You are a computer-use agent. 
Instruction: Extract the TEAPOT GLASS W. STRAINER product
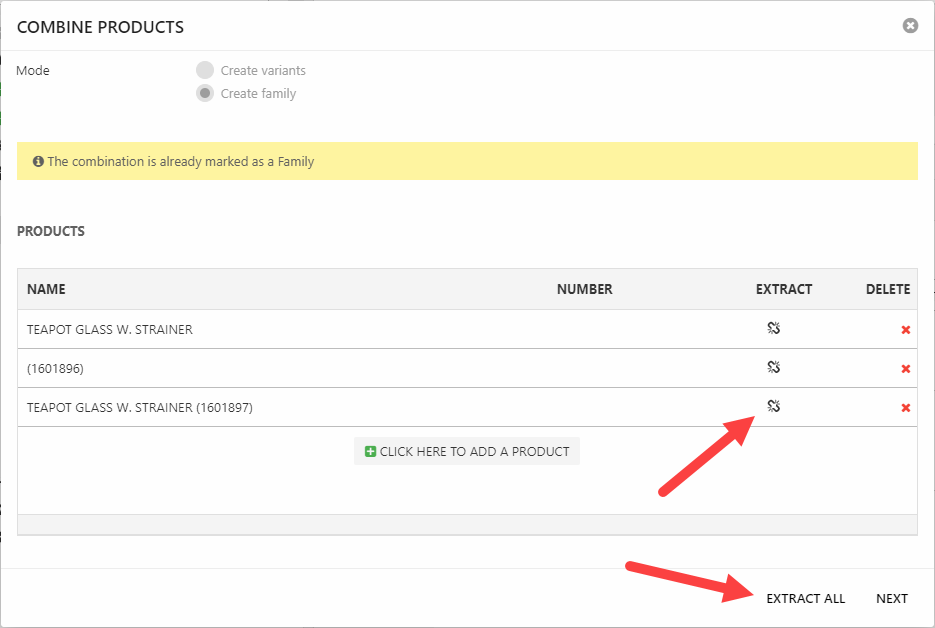773,328
